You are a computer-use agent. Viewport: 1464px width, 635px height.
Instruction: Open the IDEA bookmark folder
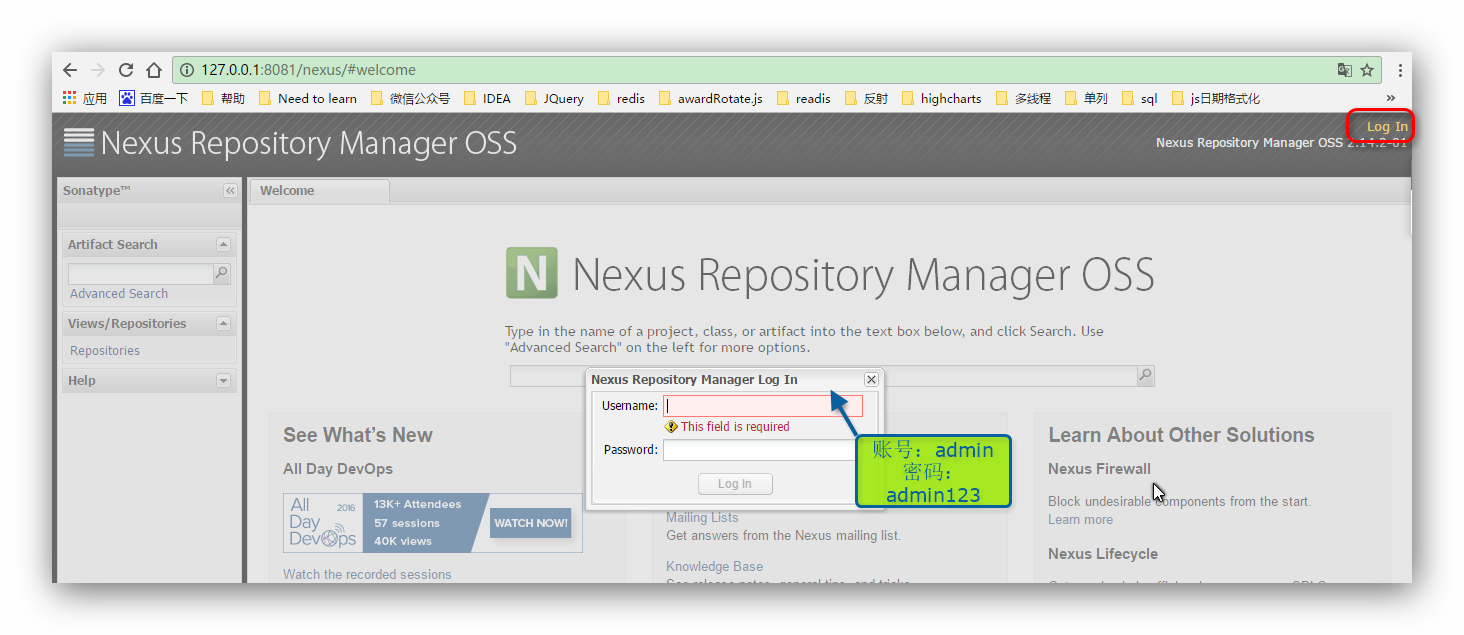pyautogui.click(x=487, y=98)
